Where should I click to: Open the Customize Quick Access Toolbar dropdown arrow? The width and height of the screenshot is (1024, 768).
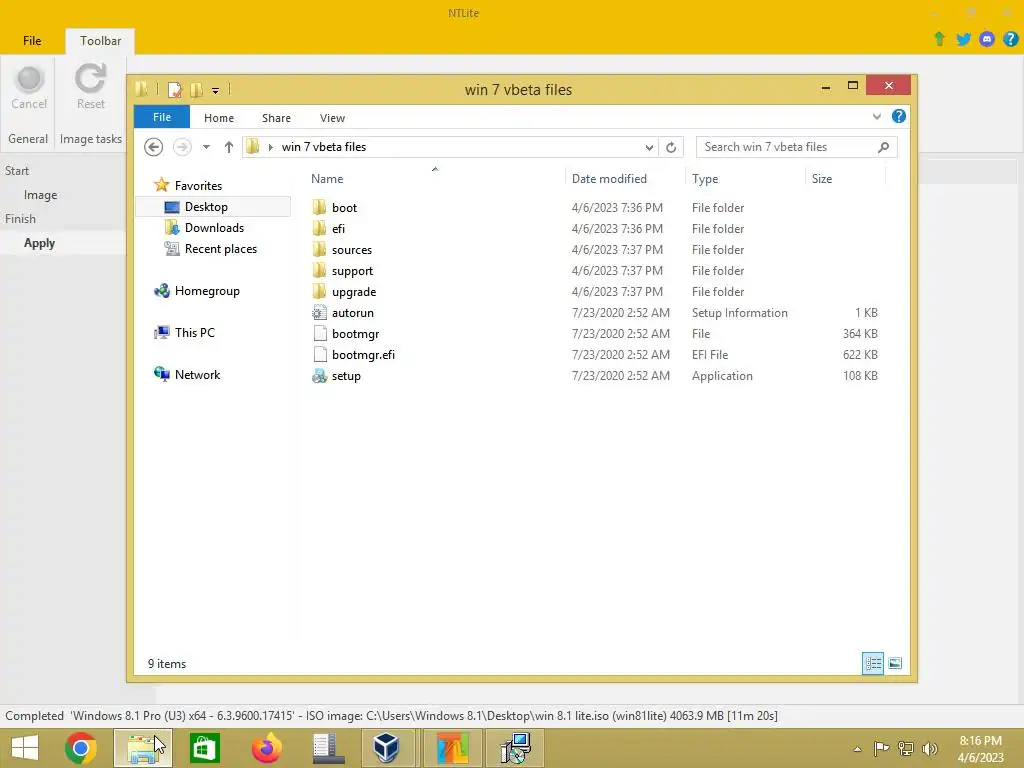(x=216, y=91)
